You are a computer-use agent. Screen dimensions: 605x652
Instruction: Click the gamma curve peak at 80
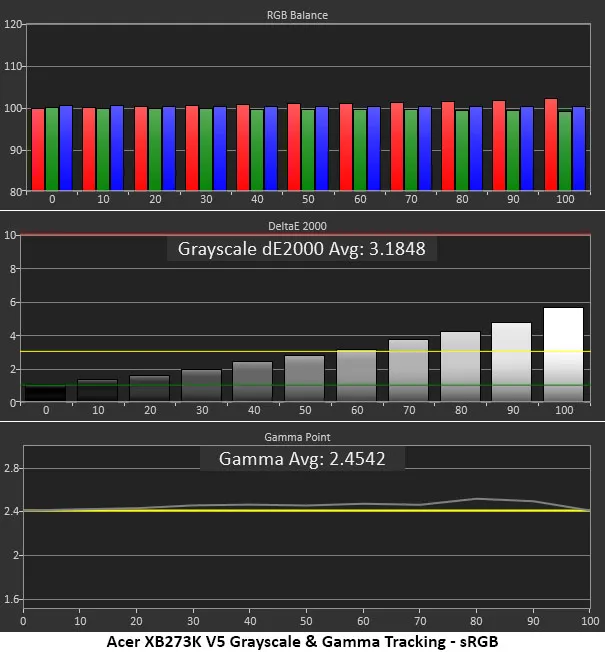pos(478,498)
